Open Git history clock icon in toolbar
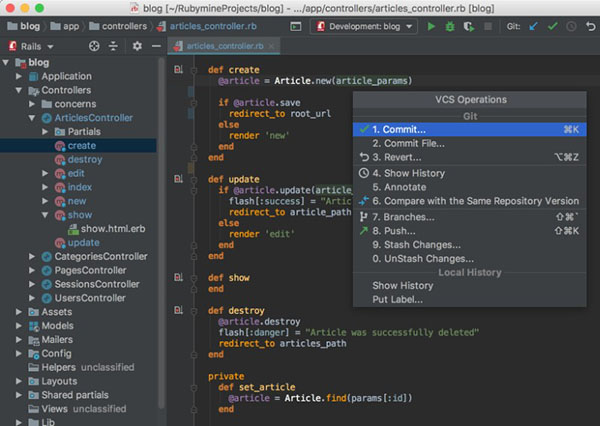 pos(571,26)
